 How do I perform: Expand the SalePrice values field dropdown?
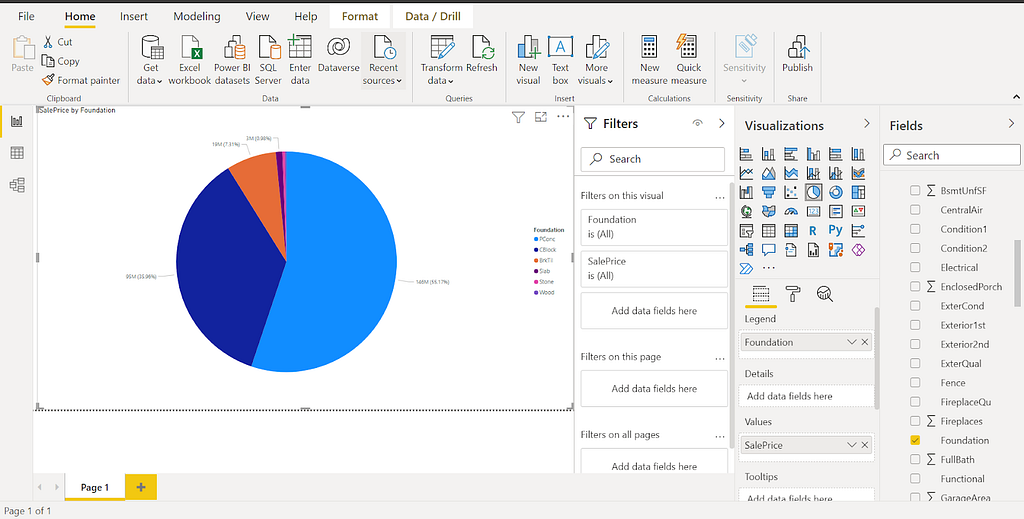pyautogui.click(x=851, y=445)
